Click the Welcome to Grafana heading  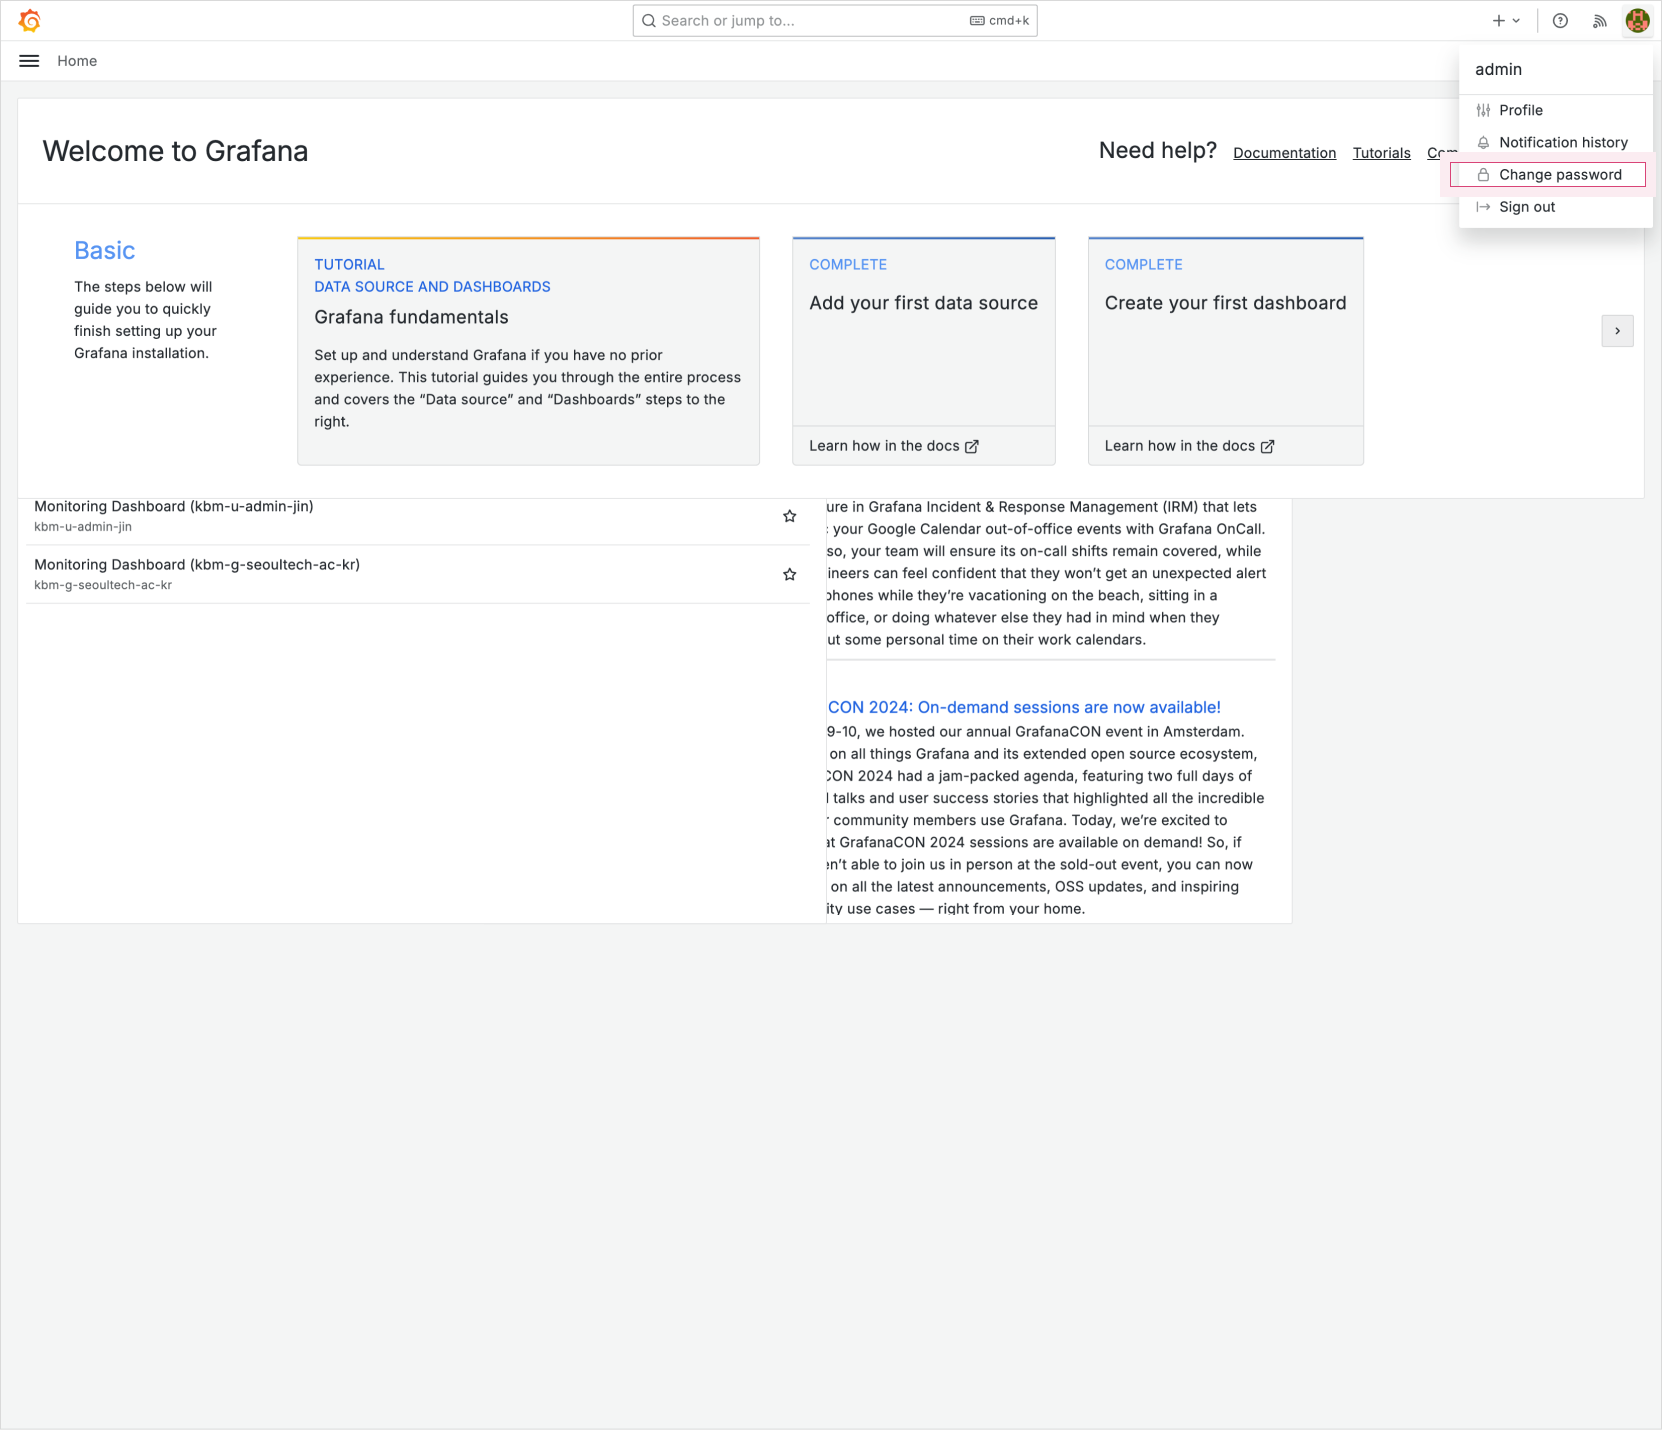[x=175, y=151]
